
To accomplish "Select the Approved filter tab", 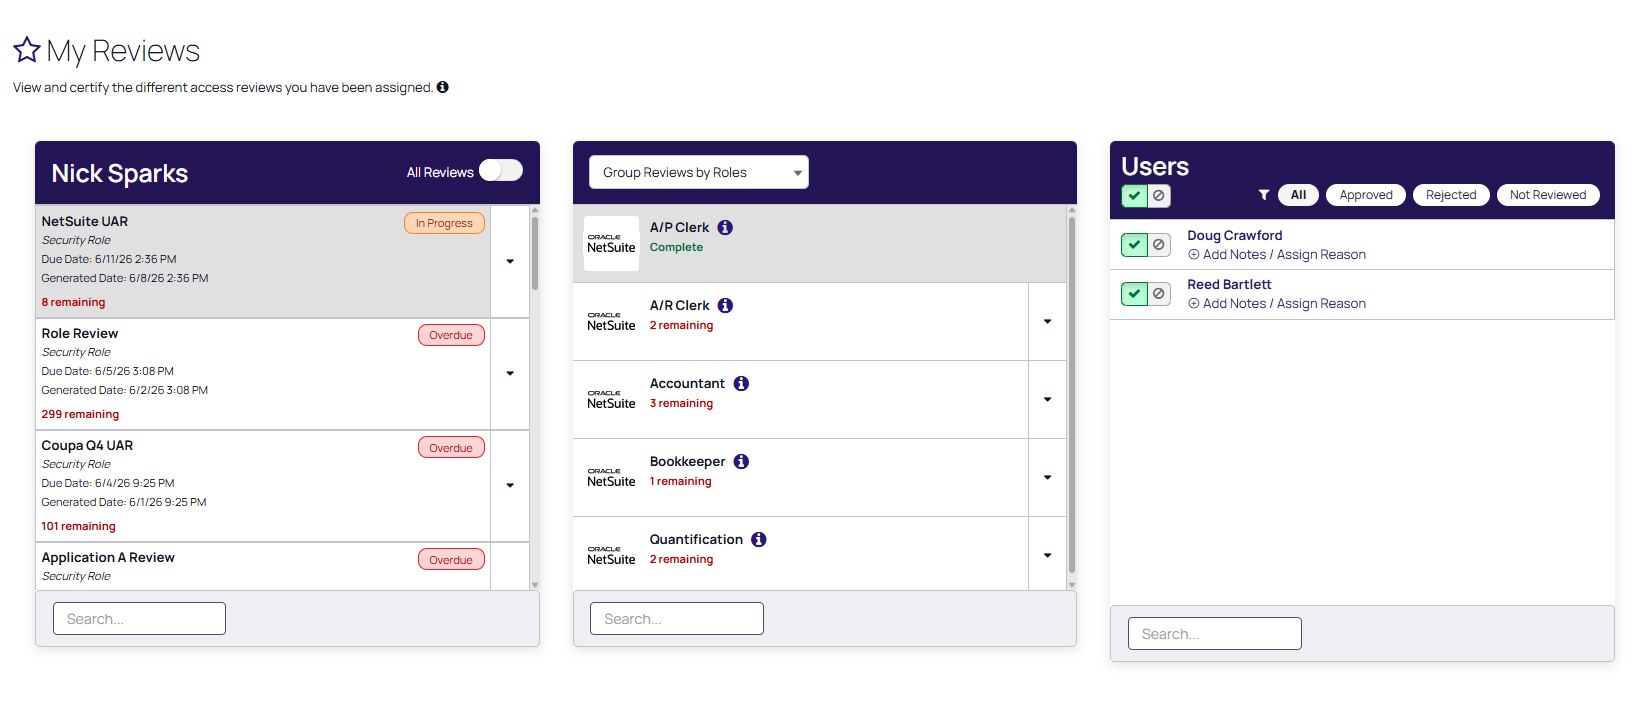I will tap(1366, 195).
